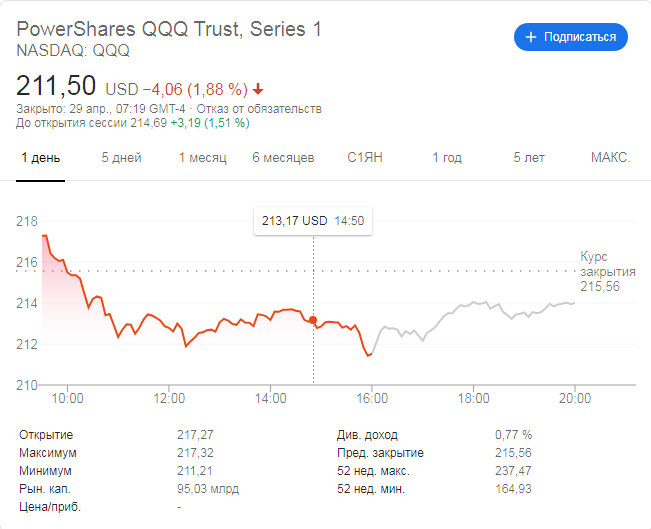This screenshot has height=529, width=651.
Task: Open the 5 лет chart range
Action: point(529,158)
